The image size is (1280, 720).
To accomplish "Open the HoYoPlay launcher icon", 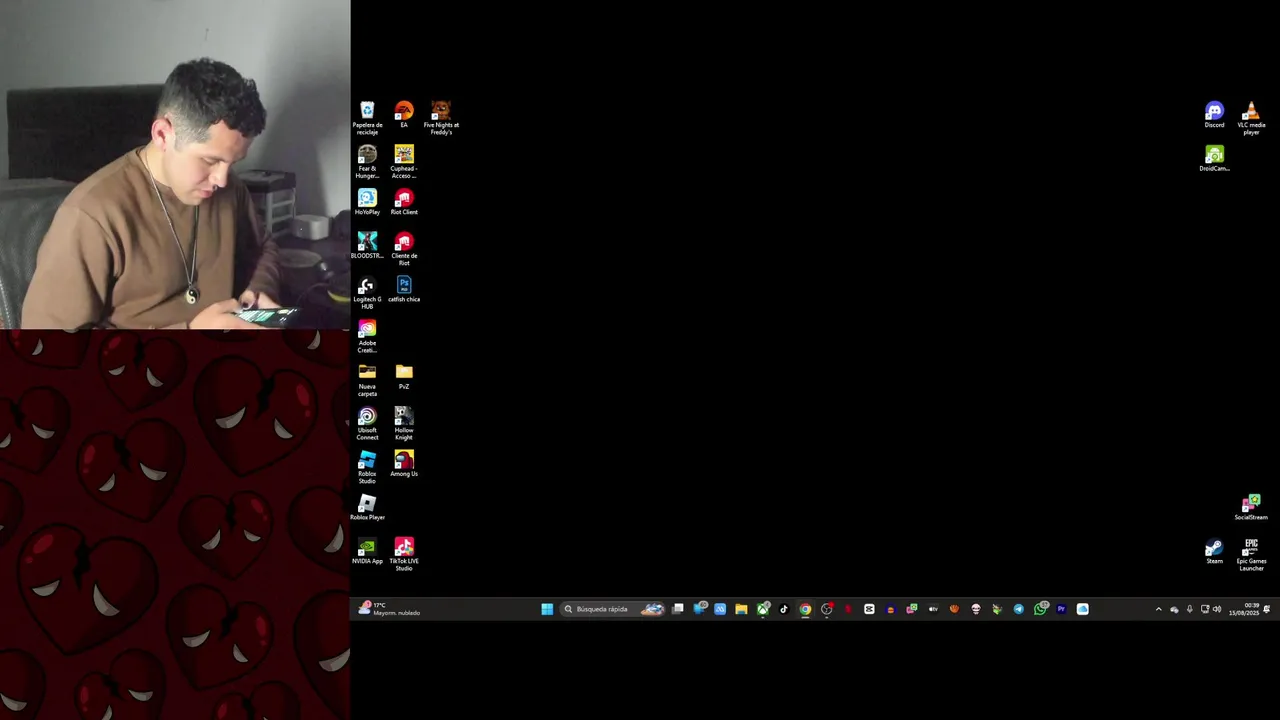I will point(367,201).
